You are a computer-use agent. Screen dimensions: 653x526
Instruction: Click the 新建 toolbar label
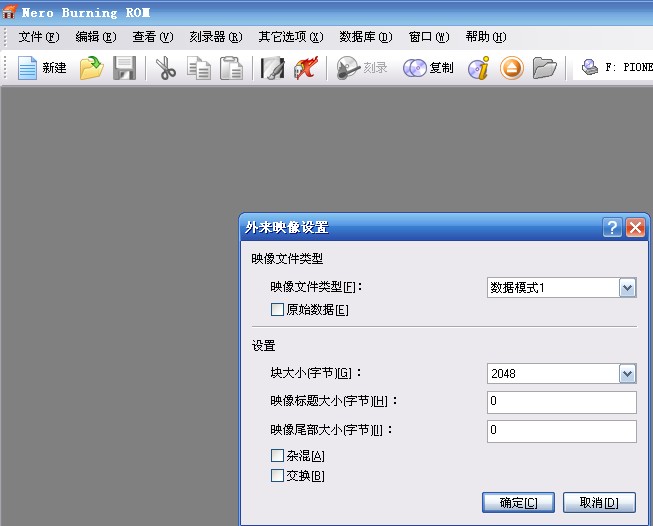click(x=54, y=67)
